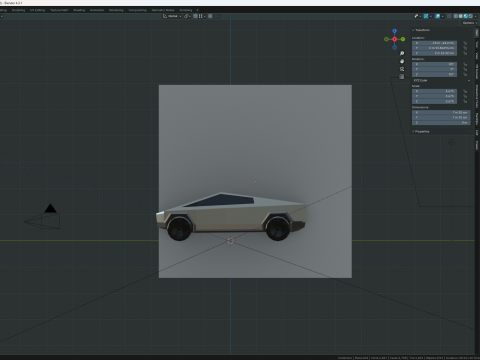This screenshot has height=360, width=480.
Task: Click the zoom view magnifier icon
Action: 402,53
